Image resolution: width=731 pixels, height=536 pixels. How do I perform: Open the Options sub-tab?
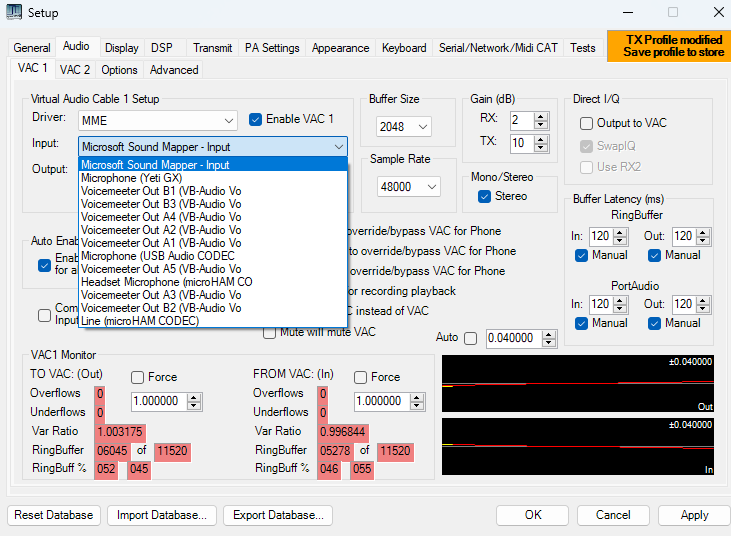coord(119,70)
